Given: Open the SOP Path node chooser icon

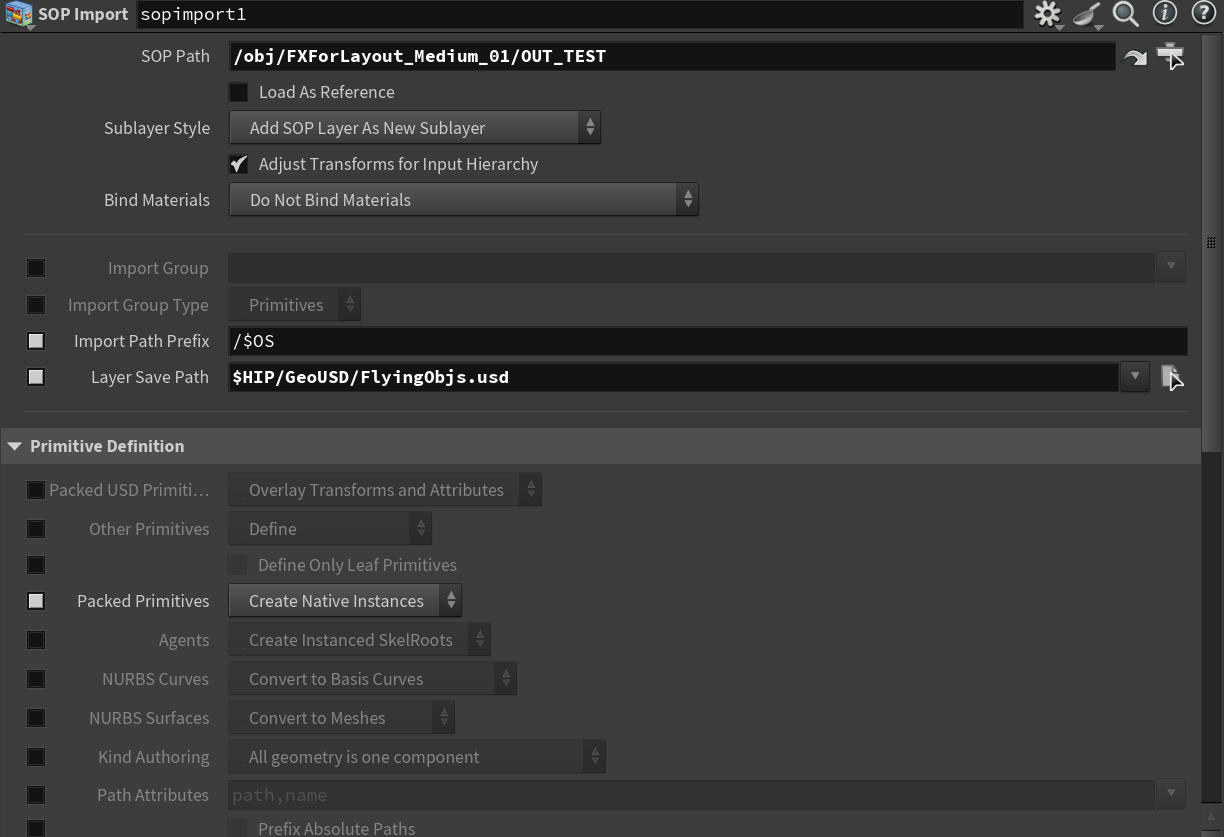Looking at the screenshot, I should point(1170,57).
